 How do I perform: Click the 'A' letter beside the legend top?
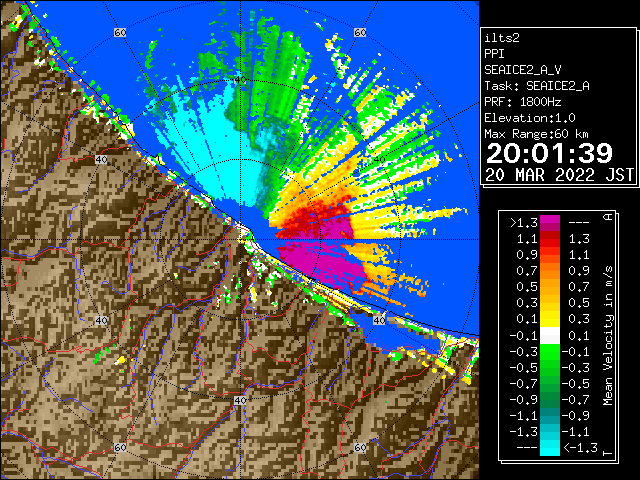coord(608,217)
